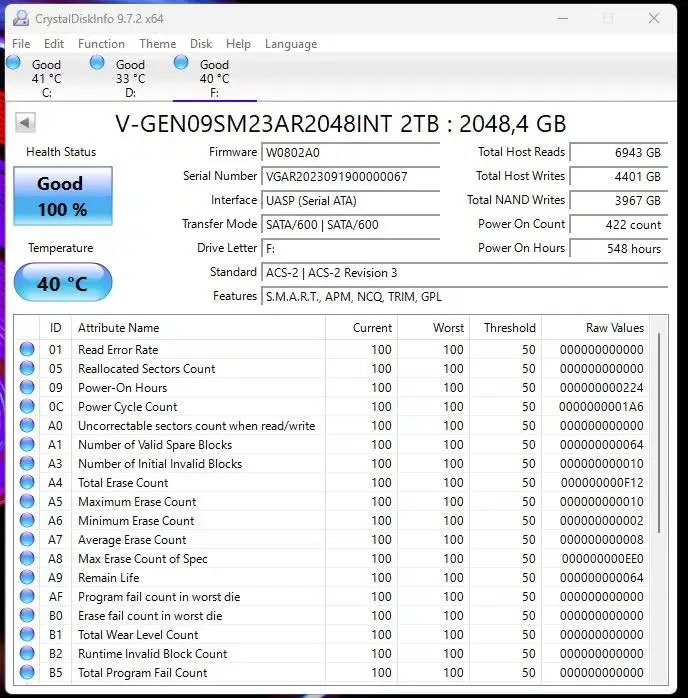Click the Standard field ACS-2 Revision 3

(465, 272)
